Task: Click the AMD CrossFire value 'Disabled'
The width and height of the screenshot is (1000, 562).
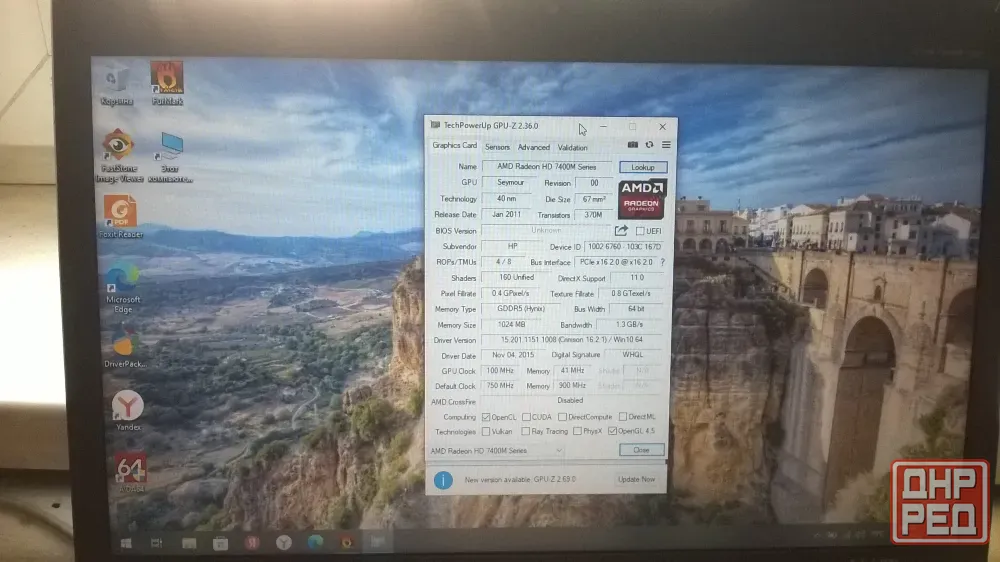Action: pyautogui.click(x=570, y=401)
